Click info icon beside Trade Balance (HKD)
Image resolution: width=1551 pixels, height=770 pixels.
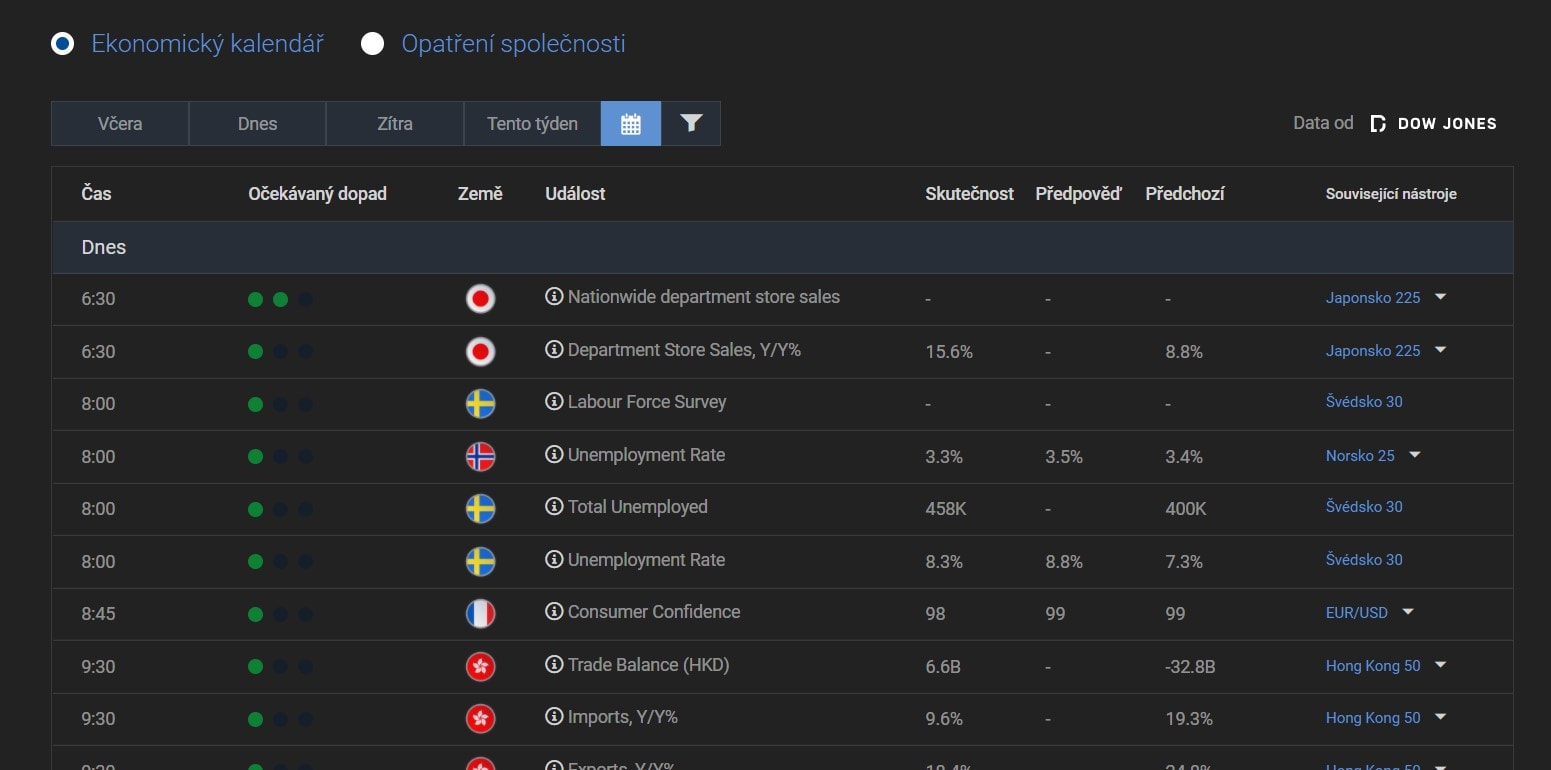coord(554,665)
